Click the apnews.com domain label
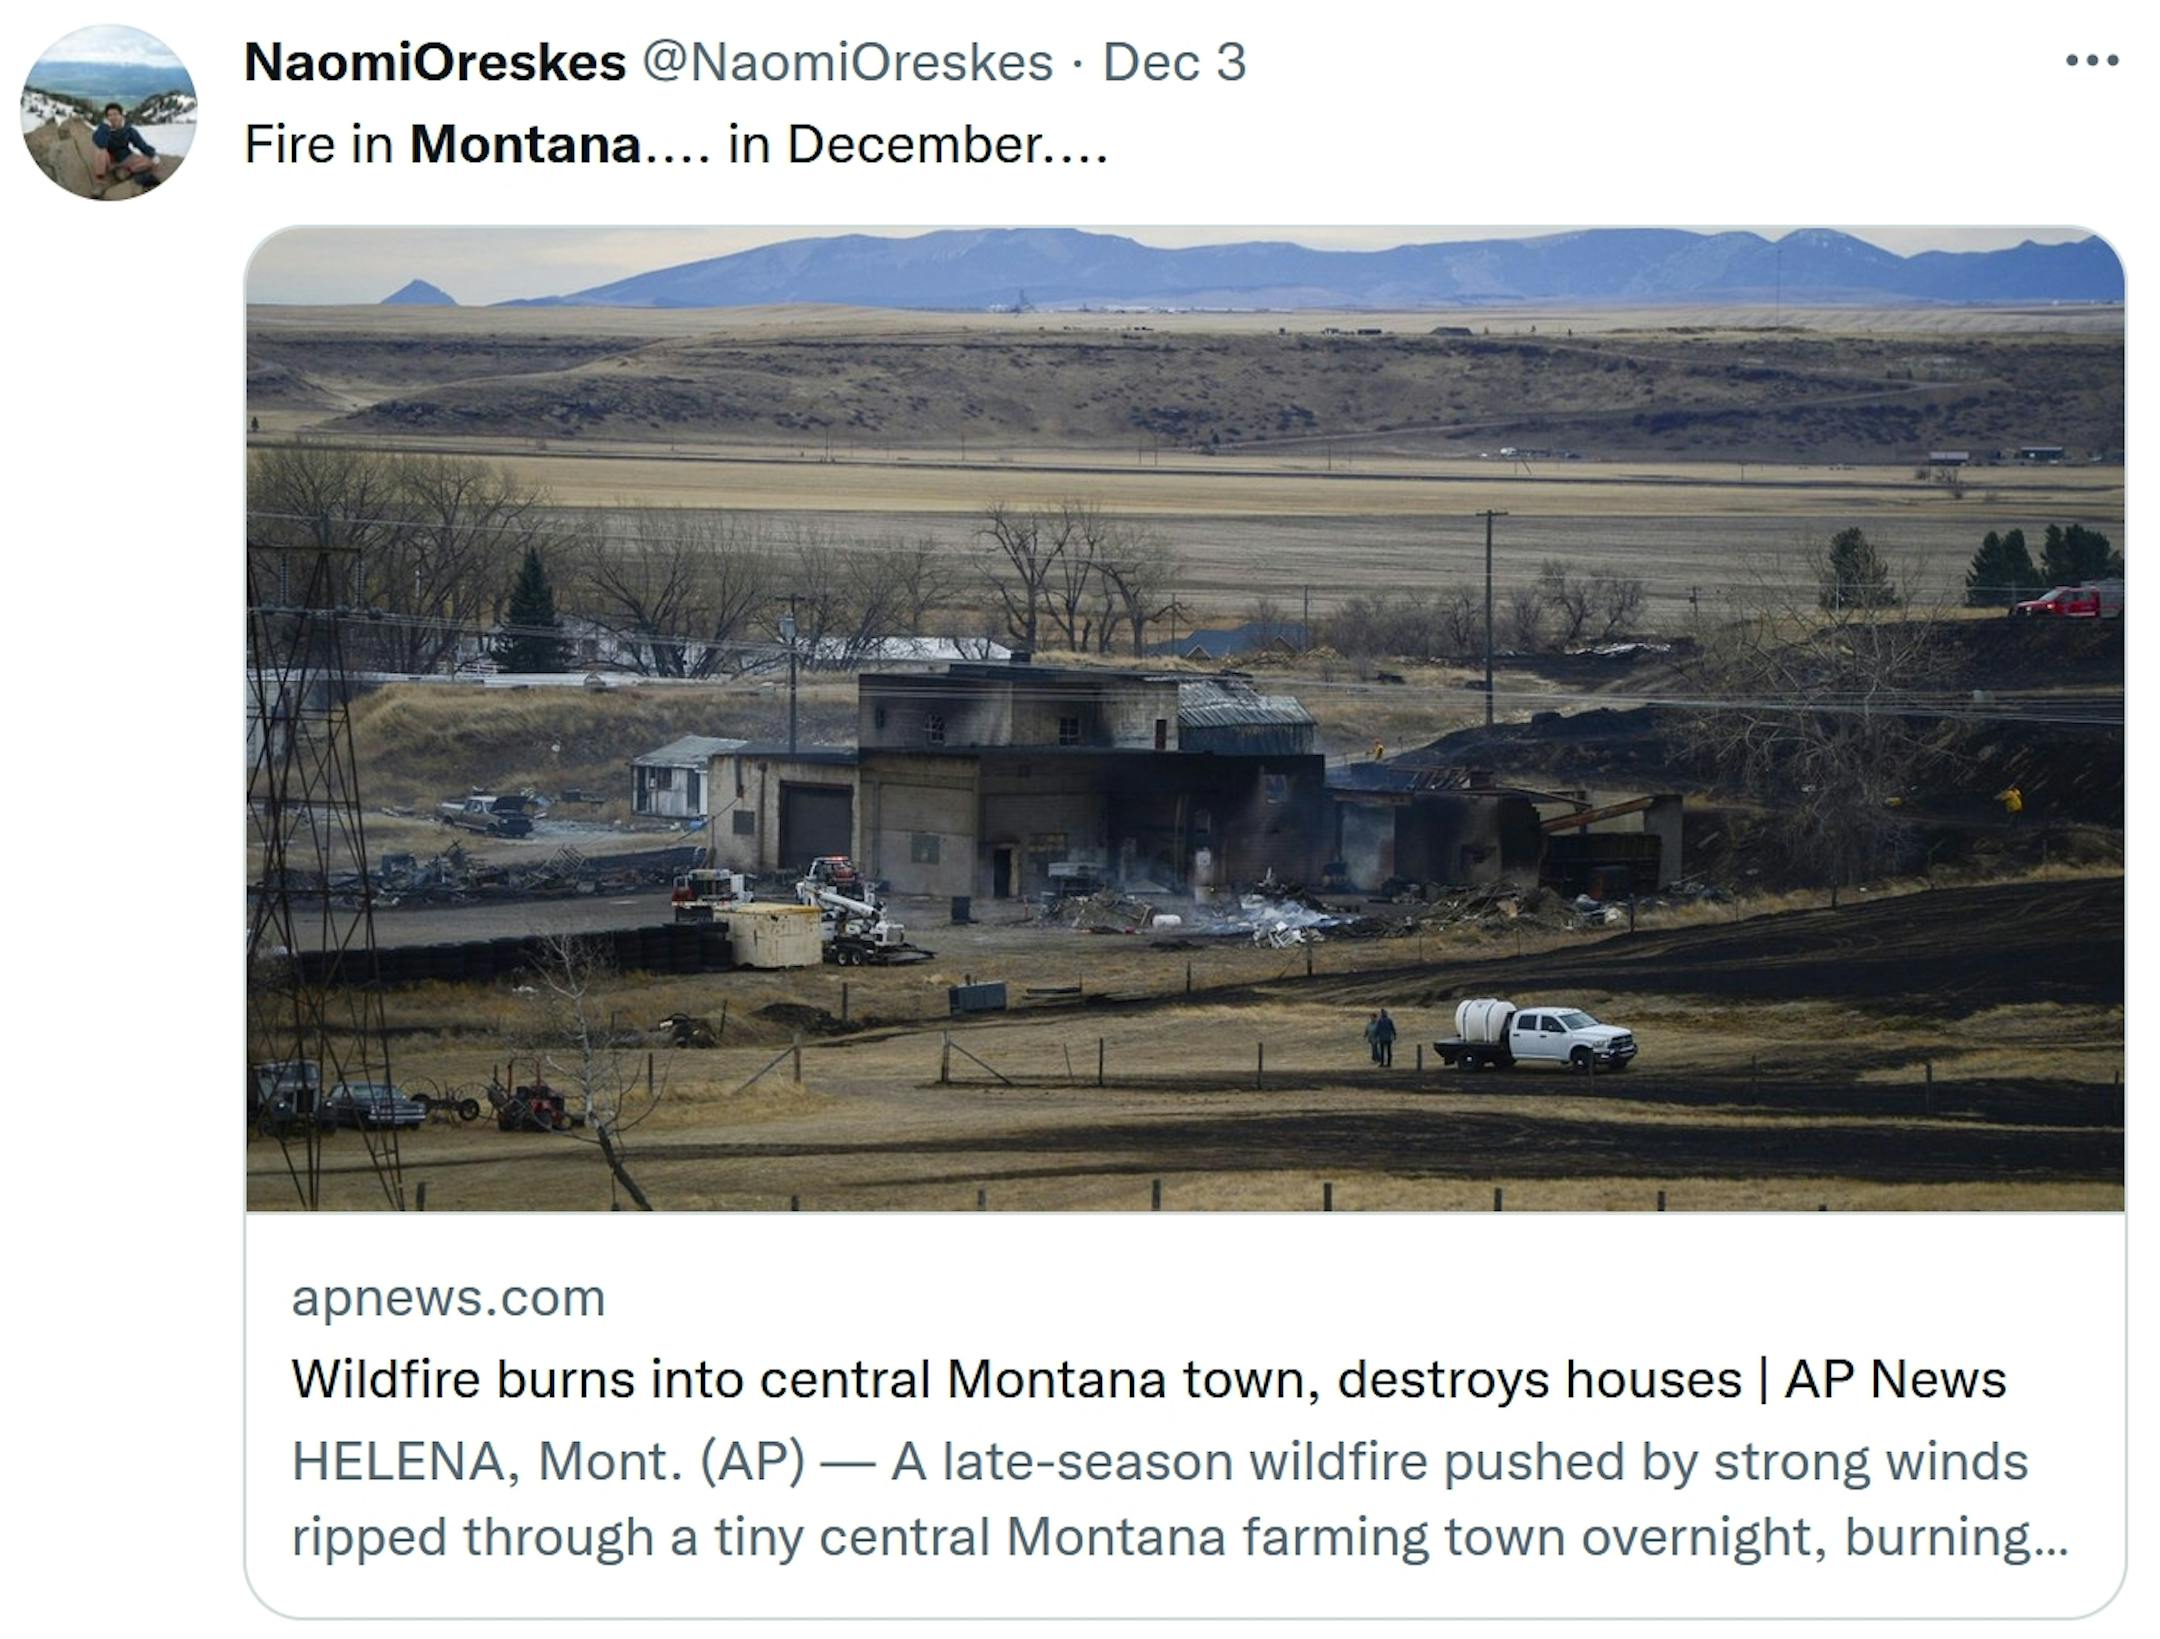Screen dimensions: 2160x1639 (x=448, y=1298)
